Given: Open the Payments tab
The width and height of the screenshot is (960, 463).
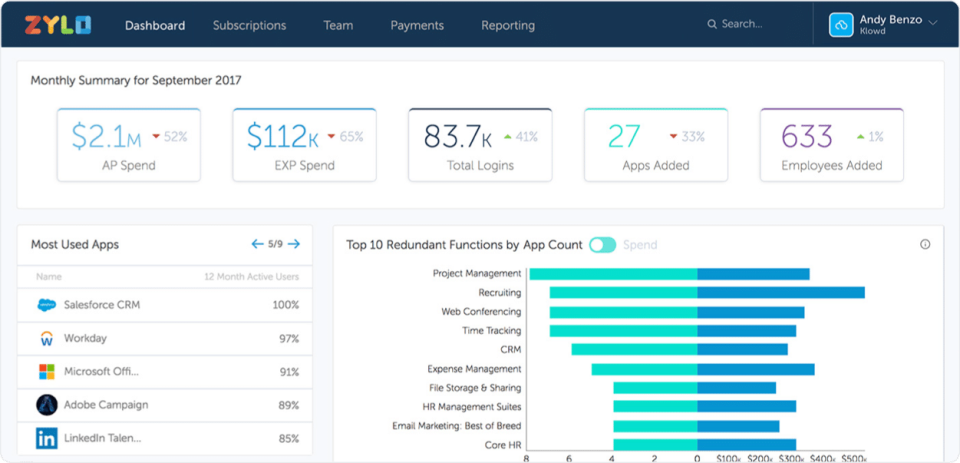Looking at the screenshot, I should click(417, 26).
